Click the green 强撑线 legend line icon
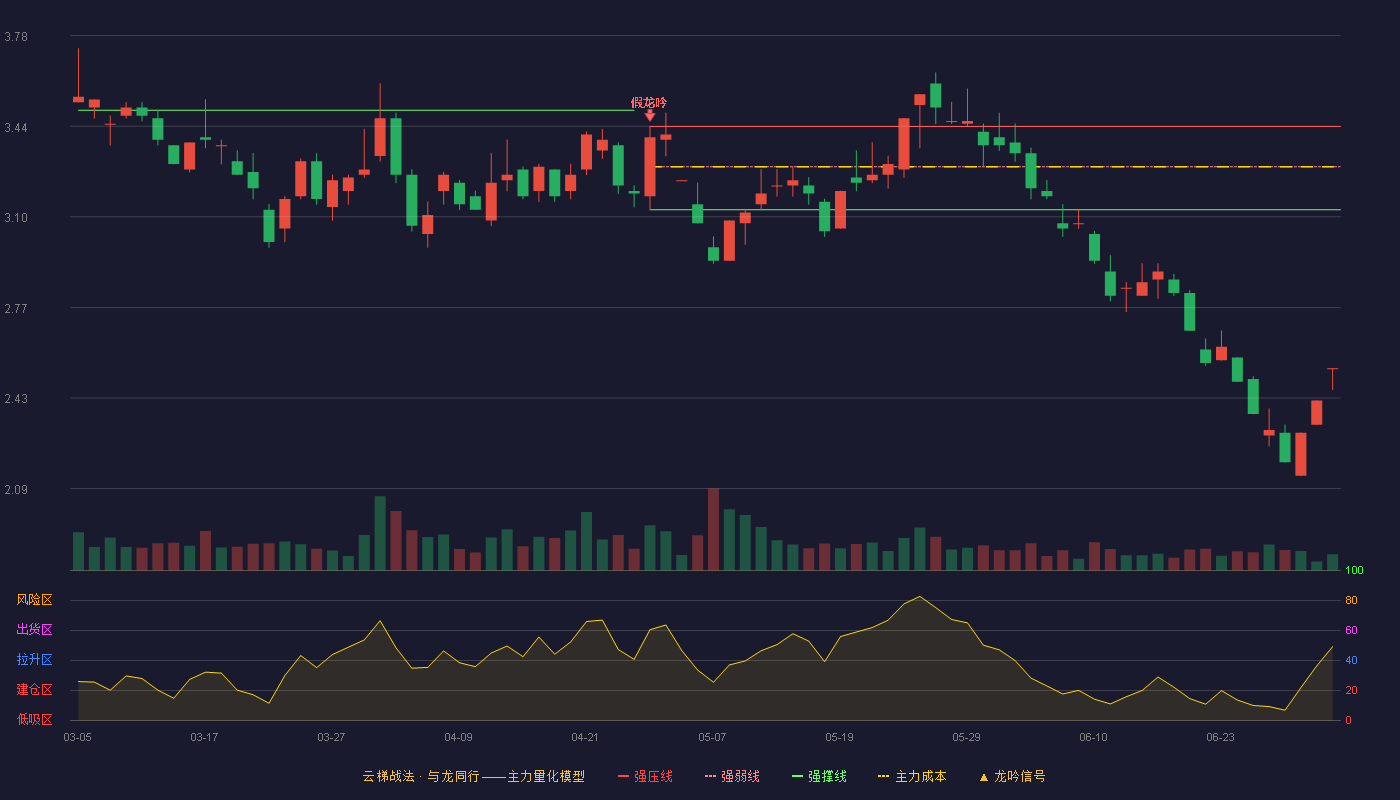The height and width of the screenshot is (800, 1400). tap(798, 776)
